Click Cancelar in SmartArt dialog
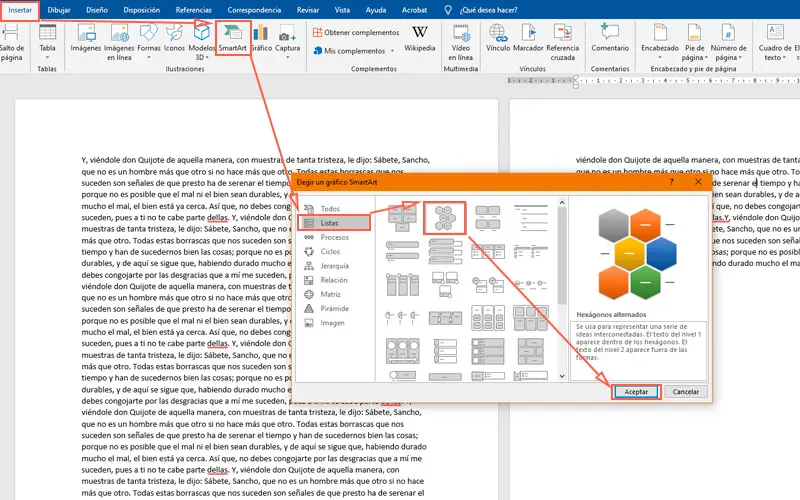The height and width of the screenshot is (500, 800). coord(685,392)
